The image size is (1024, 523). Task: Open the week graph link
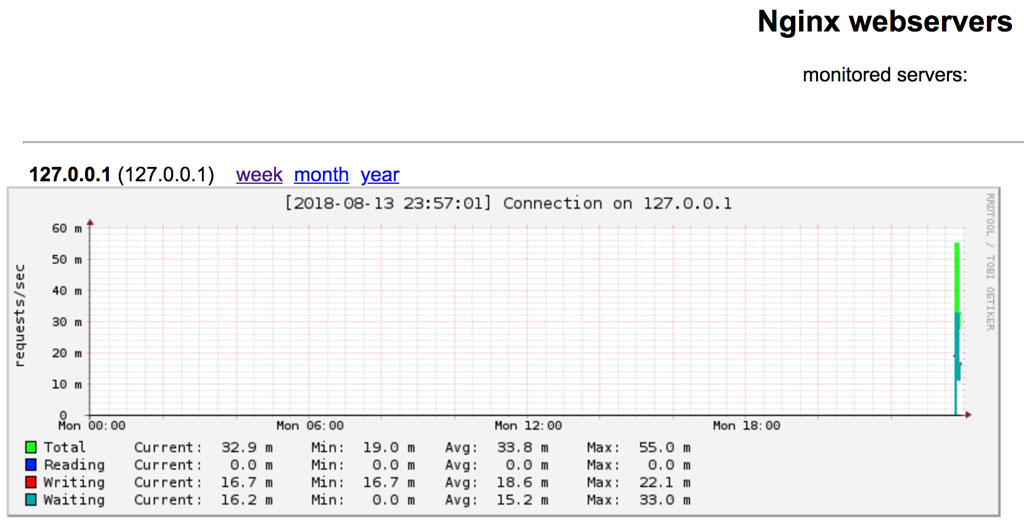coord(259,175)
